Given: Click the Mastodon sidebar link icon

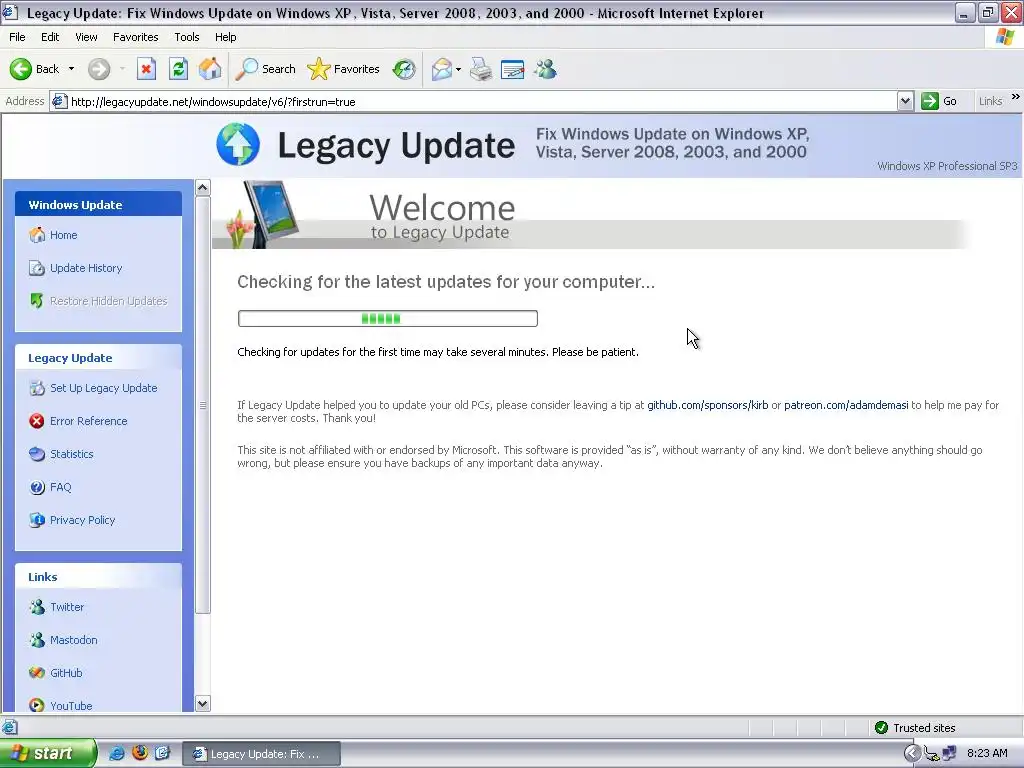Looking at the screenshot, I should tap(37, 640).
